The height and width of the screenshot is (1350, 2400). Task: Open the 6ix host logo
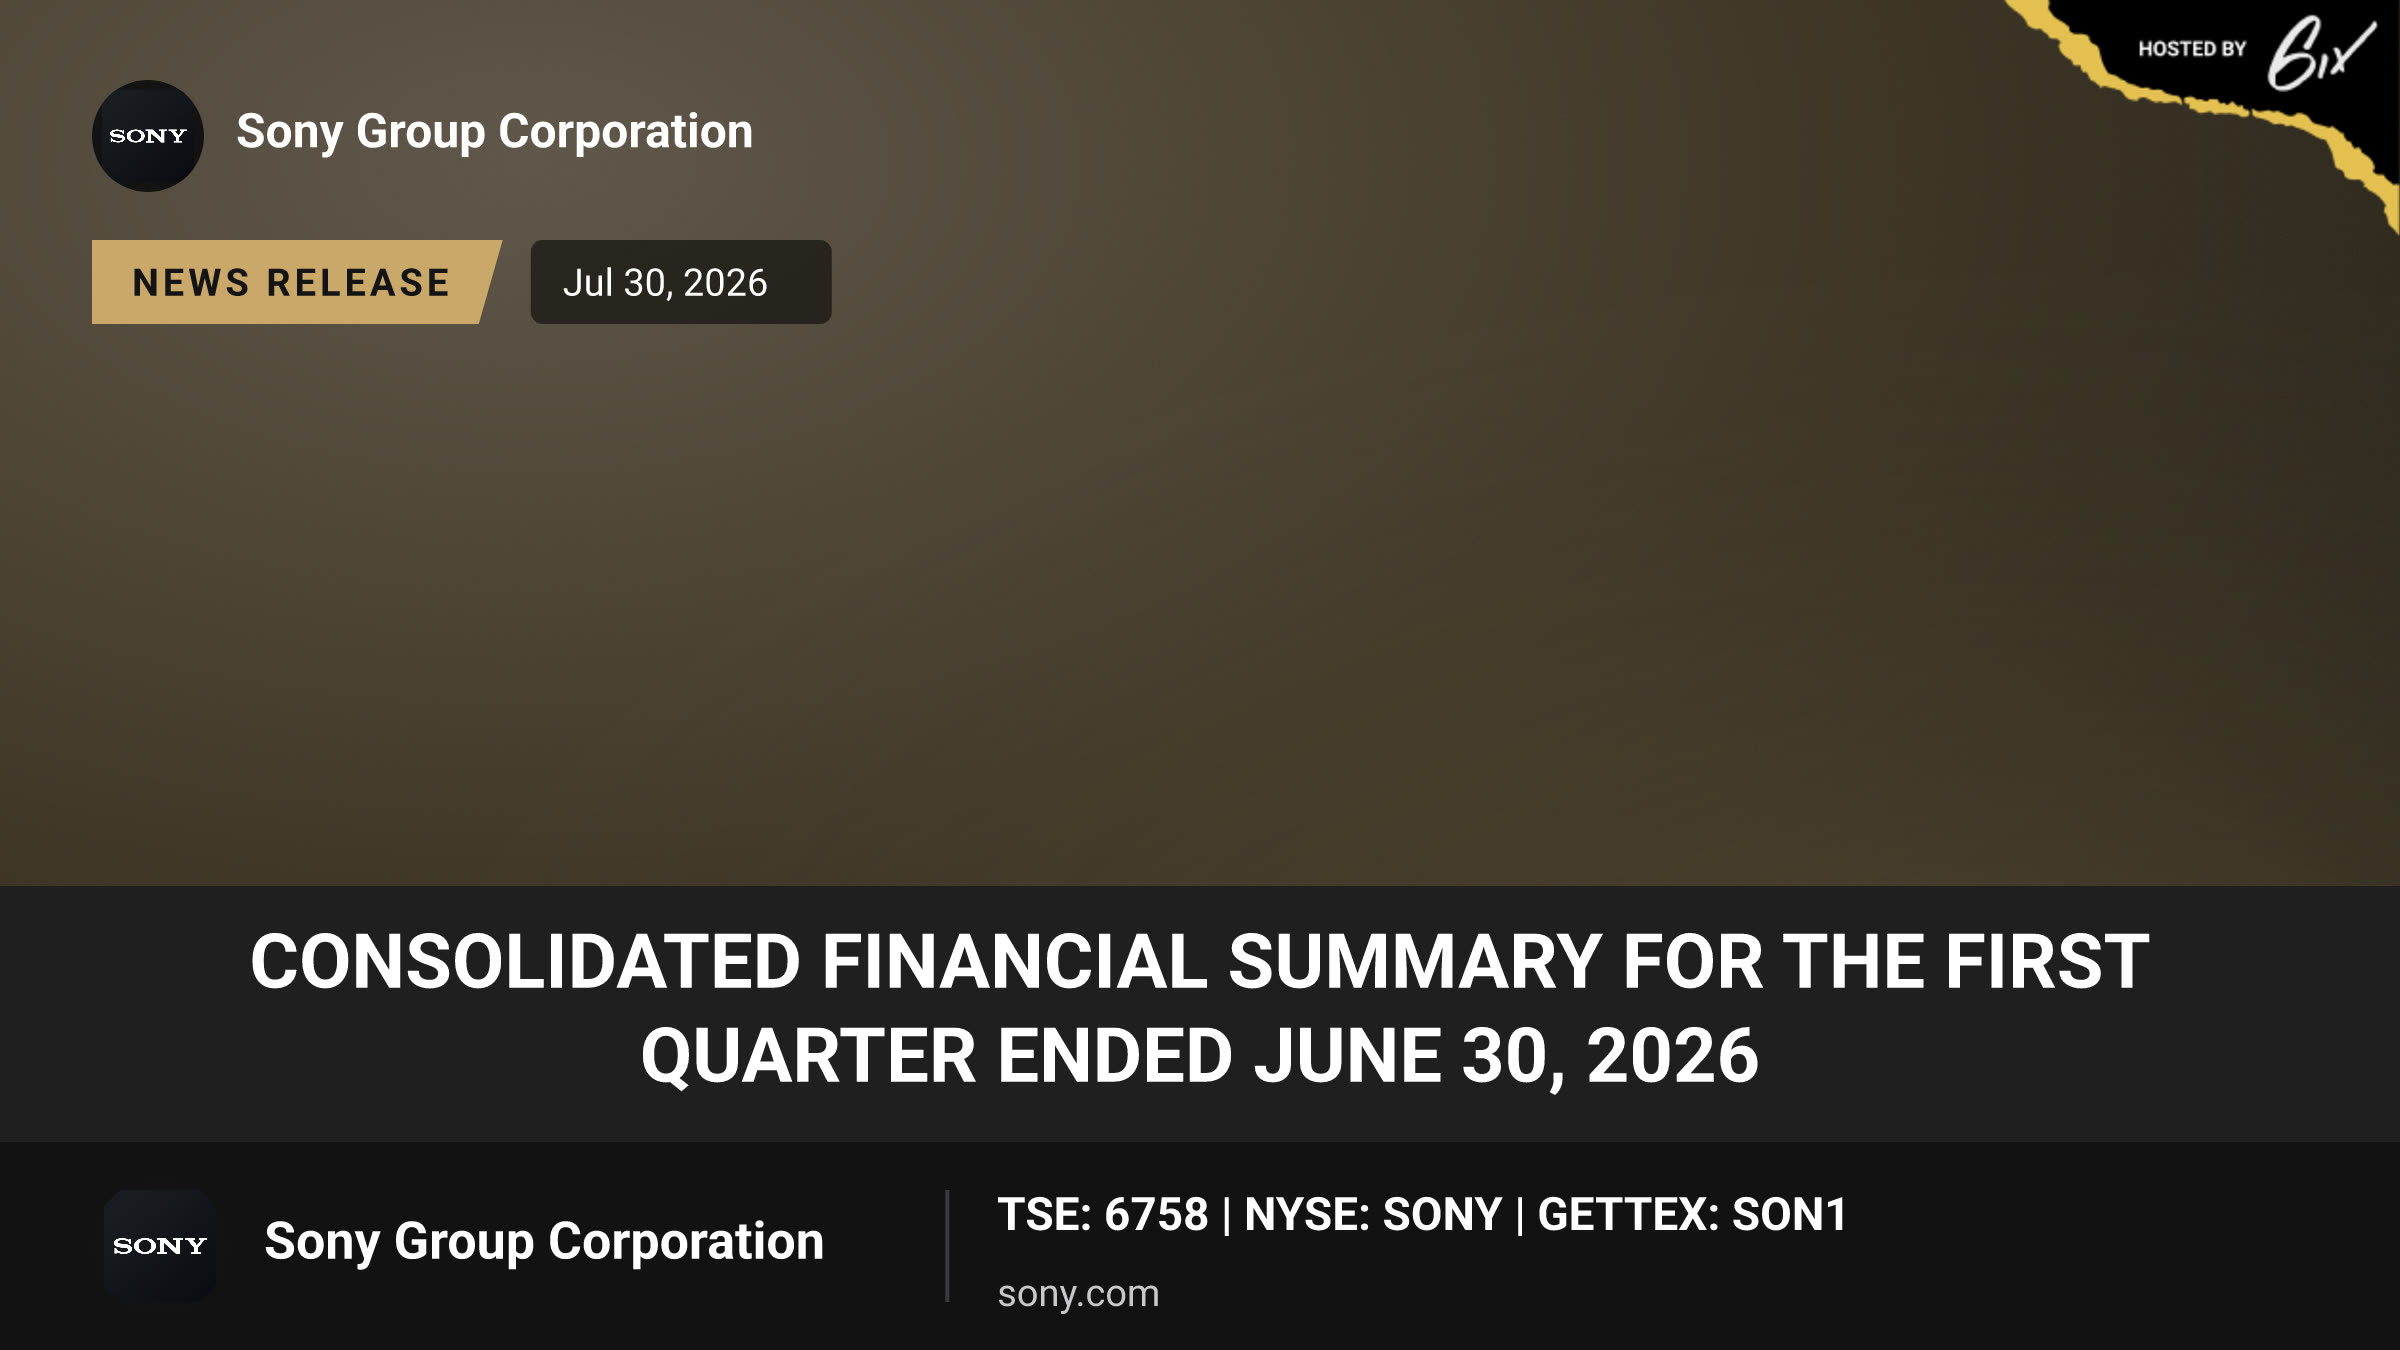click(2320, 53)
